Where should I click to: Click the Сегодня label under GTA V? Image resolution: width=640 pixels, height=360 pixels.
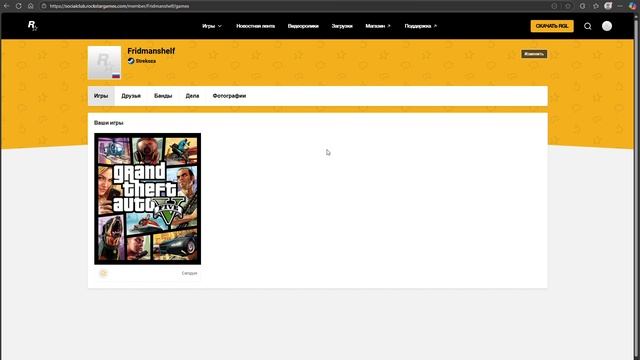189,273
